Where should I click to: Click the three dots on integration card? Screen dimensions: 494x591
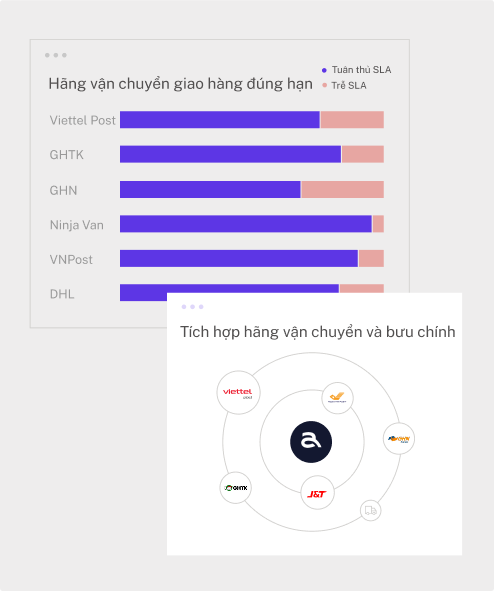193,307
